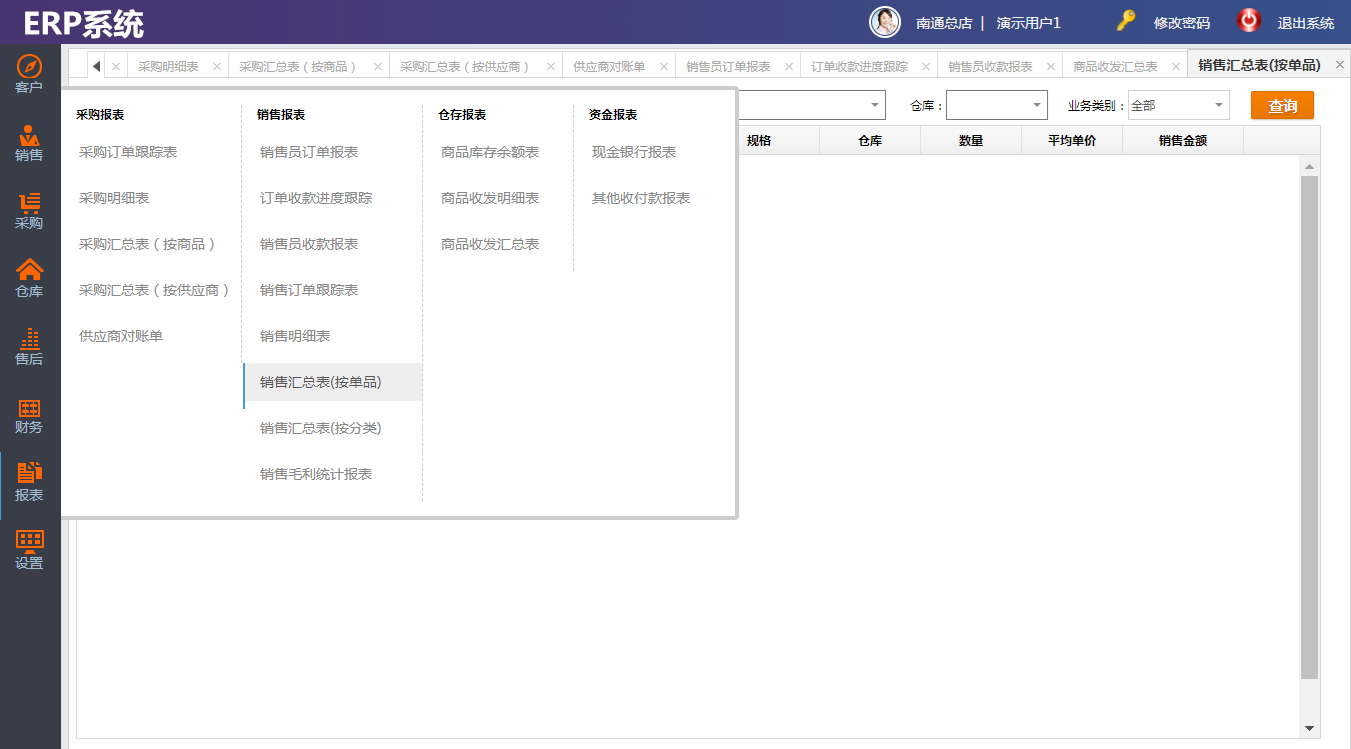Click the 现金银行报表 link
1351x749 pixels.
[634, 152]
